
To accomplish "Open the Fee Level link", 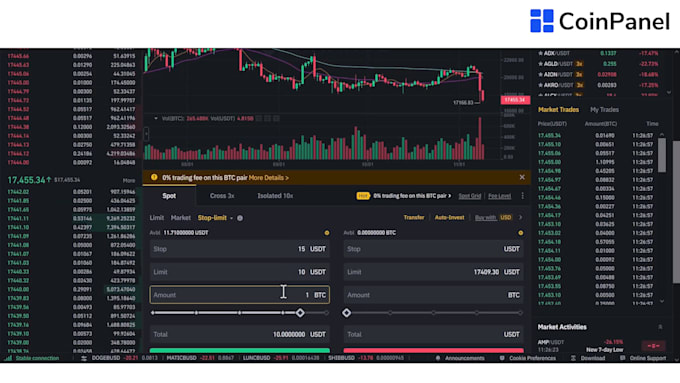I will pyautogui.click(x=499, y=196).
